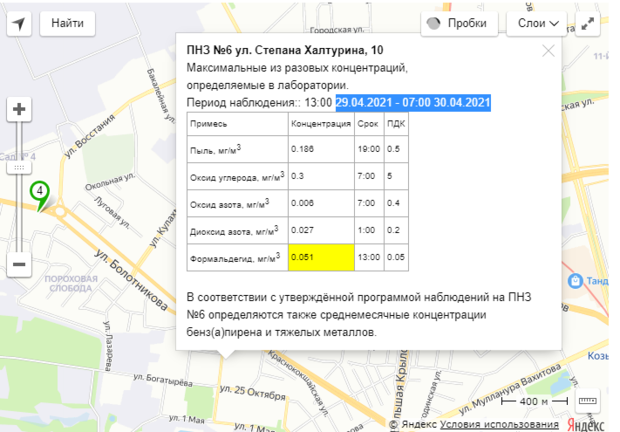
Task: Close the ПНЗ №6 info balloon
Action: pyautogui.click(x=548, y=50)
